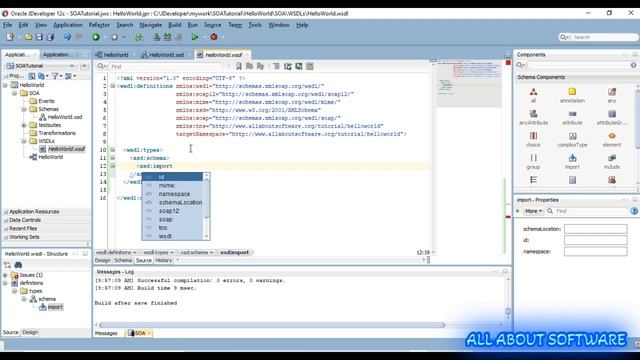Click the schemaLocation property input field
Viewport: 640px width, 360px height.
(596, 229)
